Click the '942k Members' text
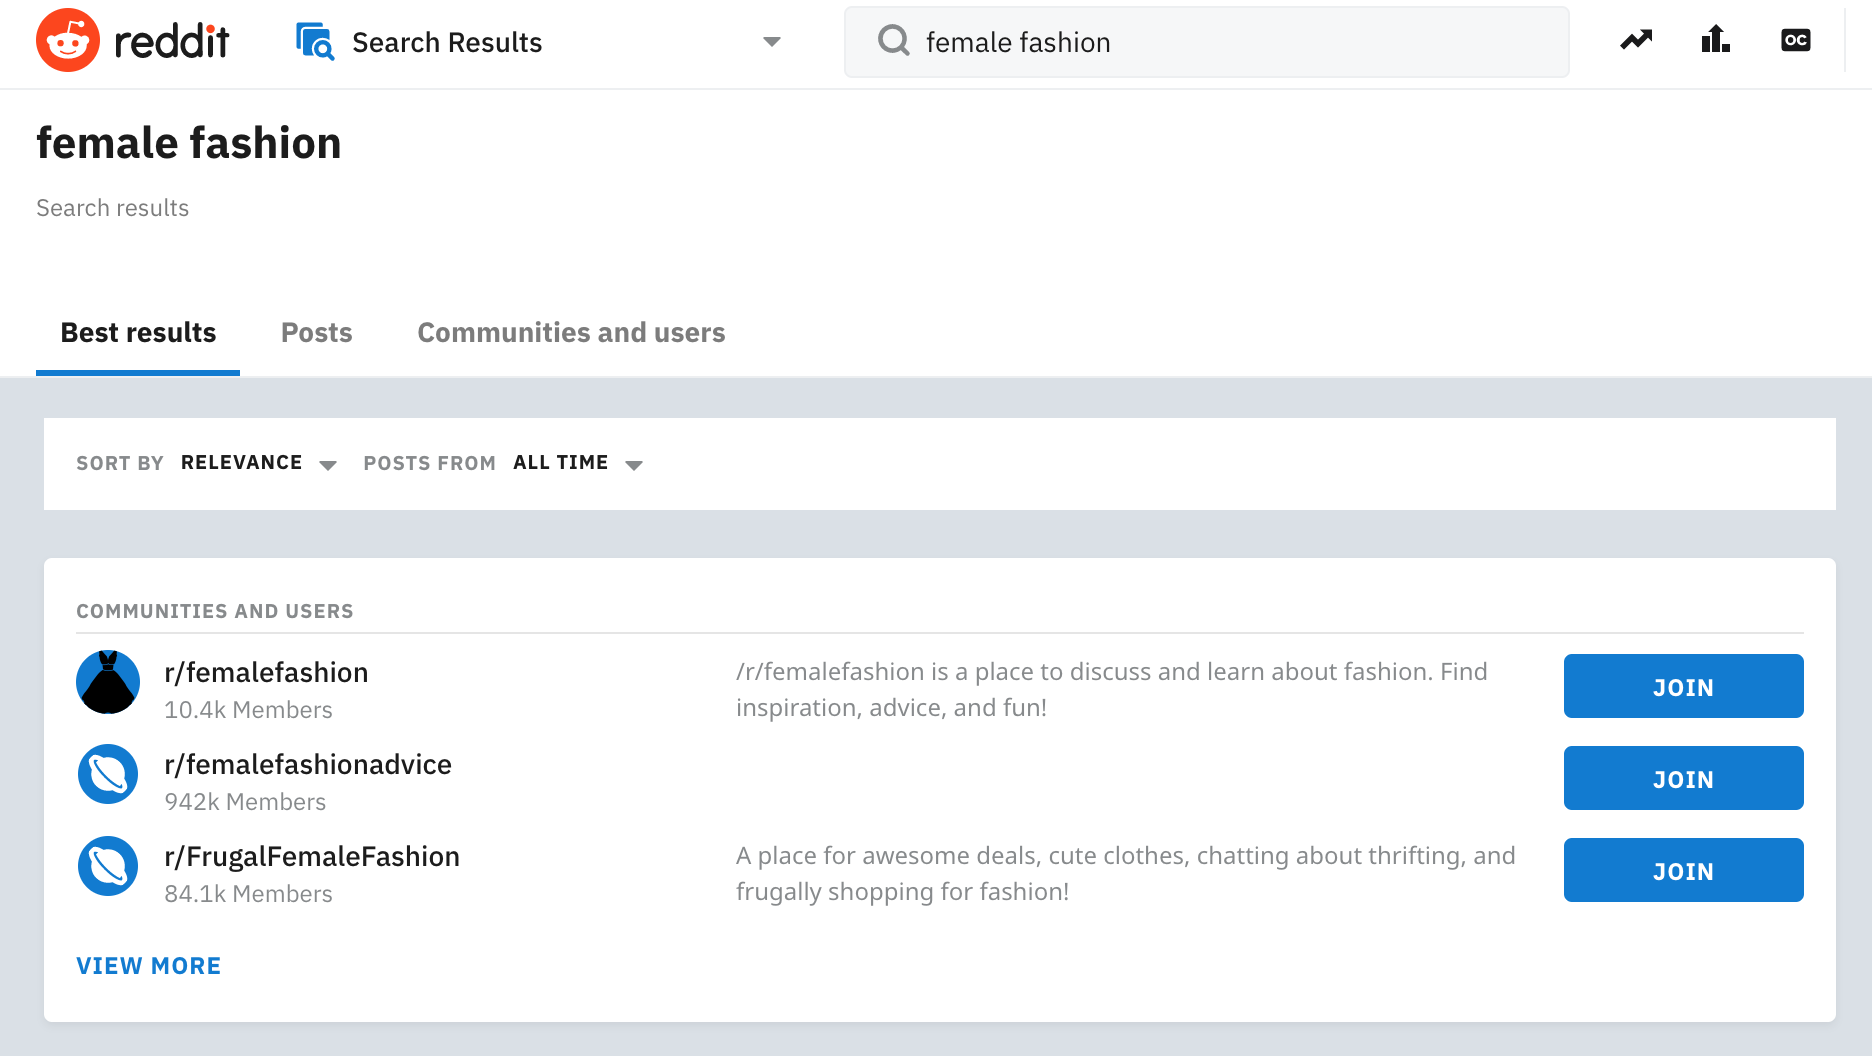 (245, 802)
